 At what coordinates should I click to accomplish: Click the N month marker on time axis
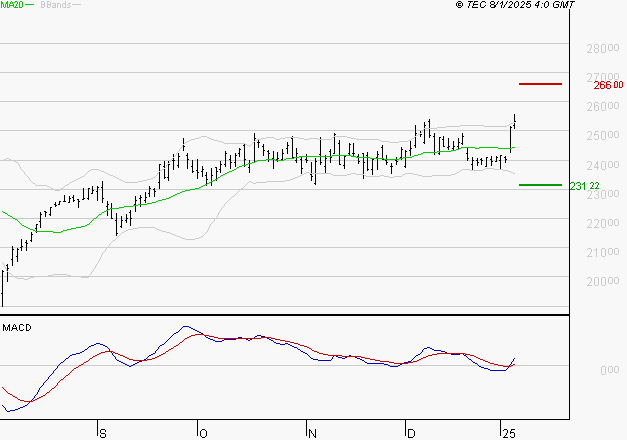312,434
